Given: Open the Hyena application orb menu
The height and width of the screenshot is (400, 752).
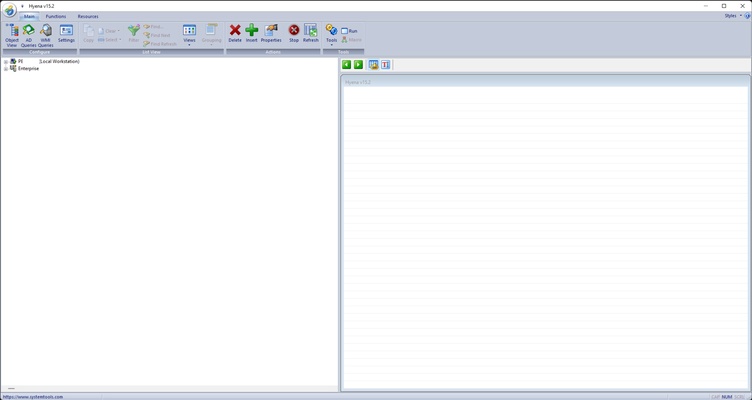Looking at the screenshot, I should 10,10.
